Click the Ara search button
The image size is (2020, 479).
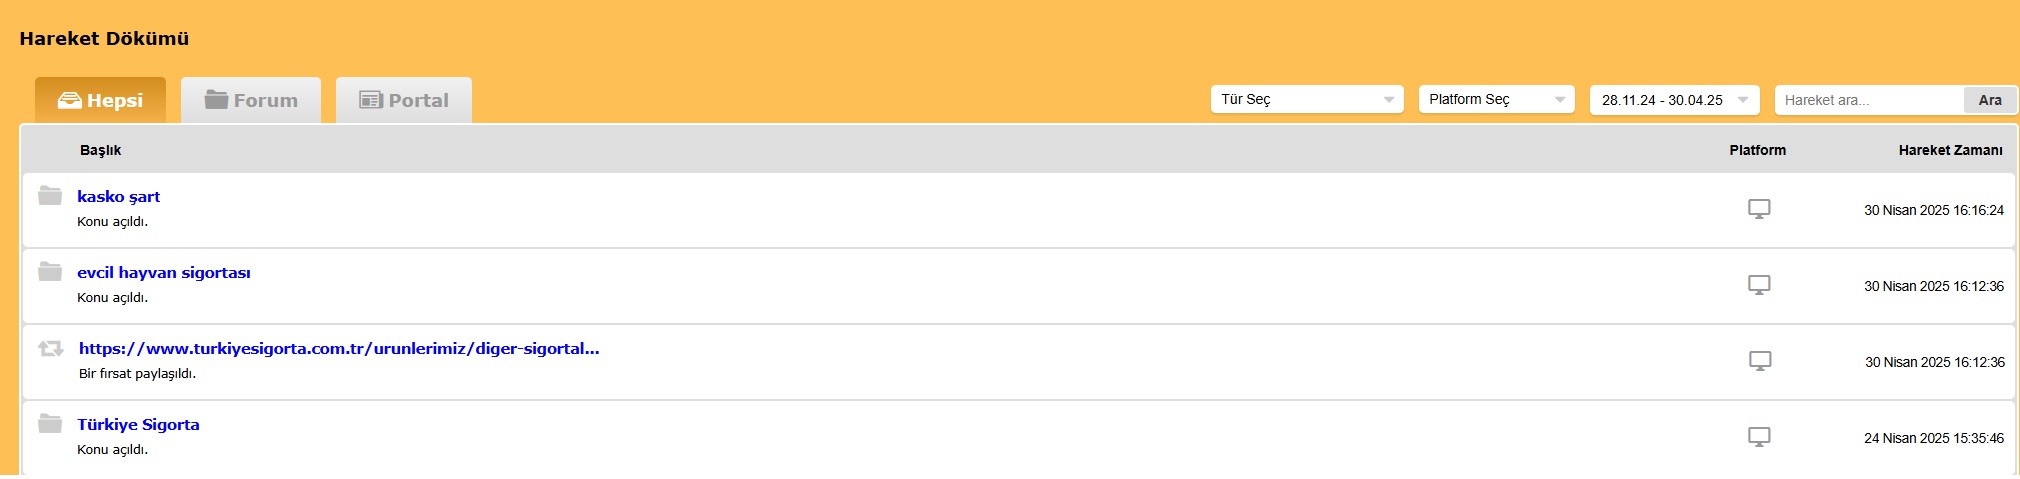coord(1990,100)
